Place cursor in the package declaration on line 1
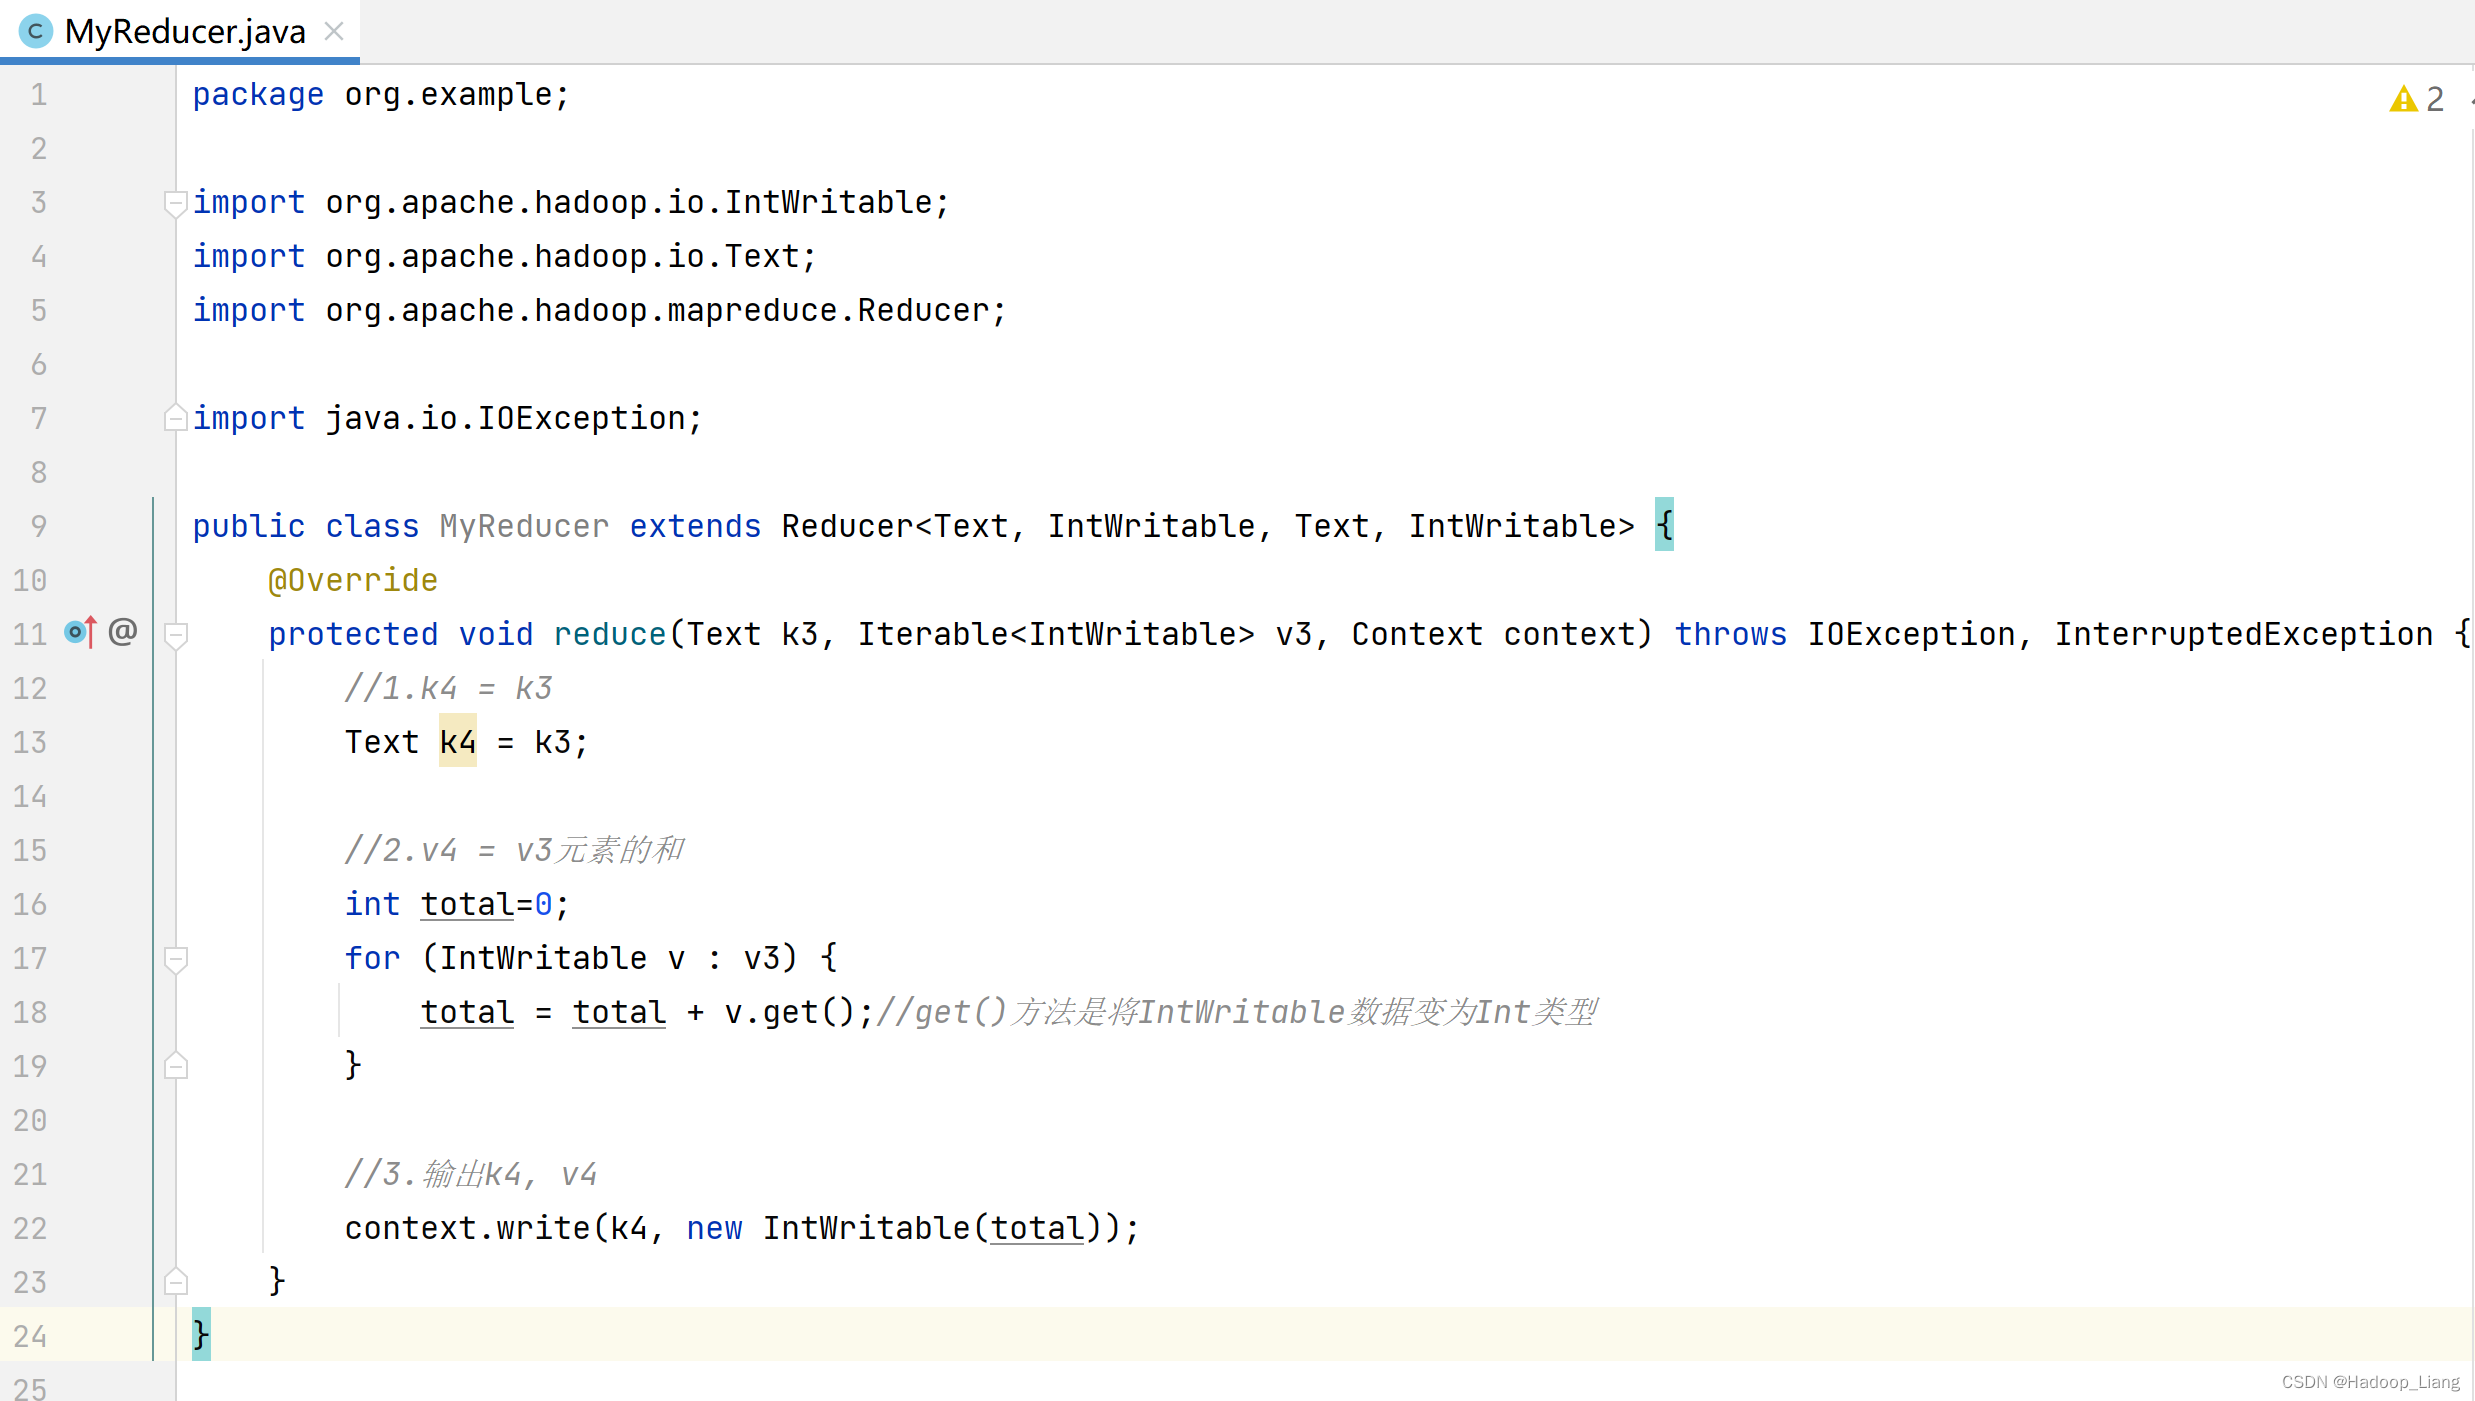Screen dimensions: 2475x1401 [380, 94]
